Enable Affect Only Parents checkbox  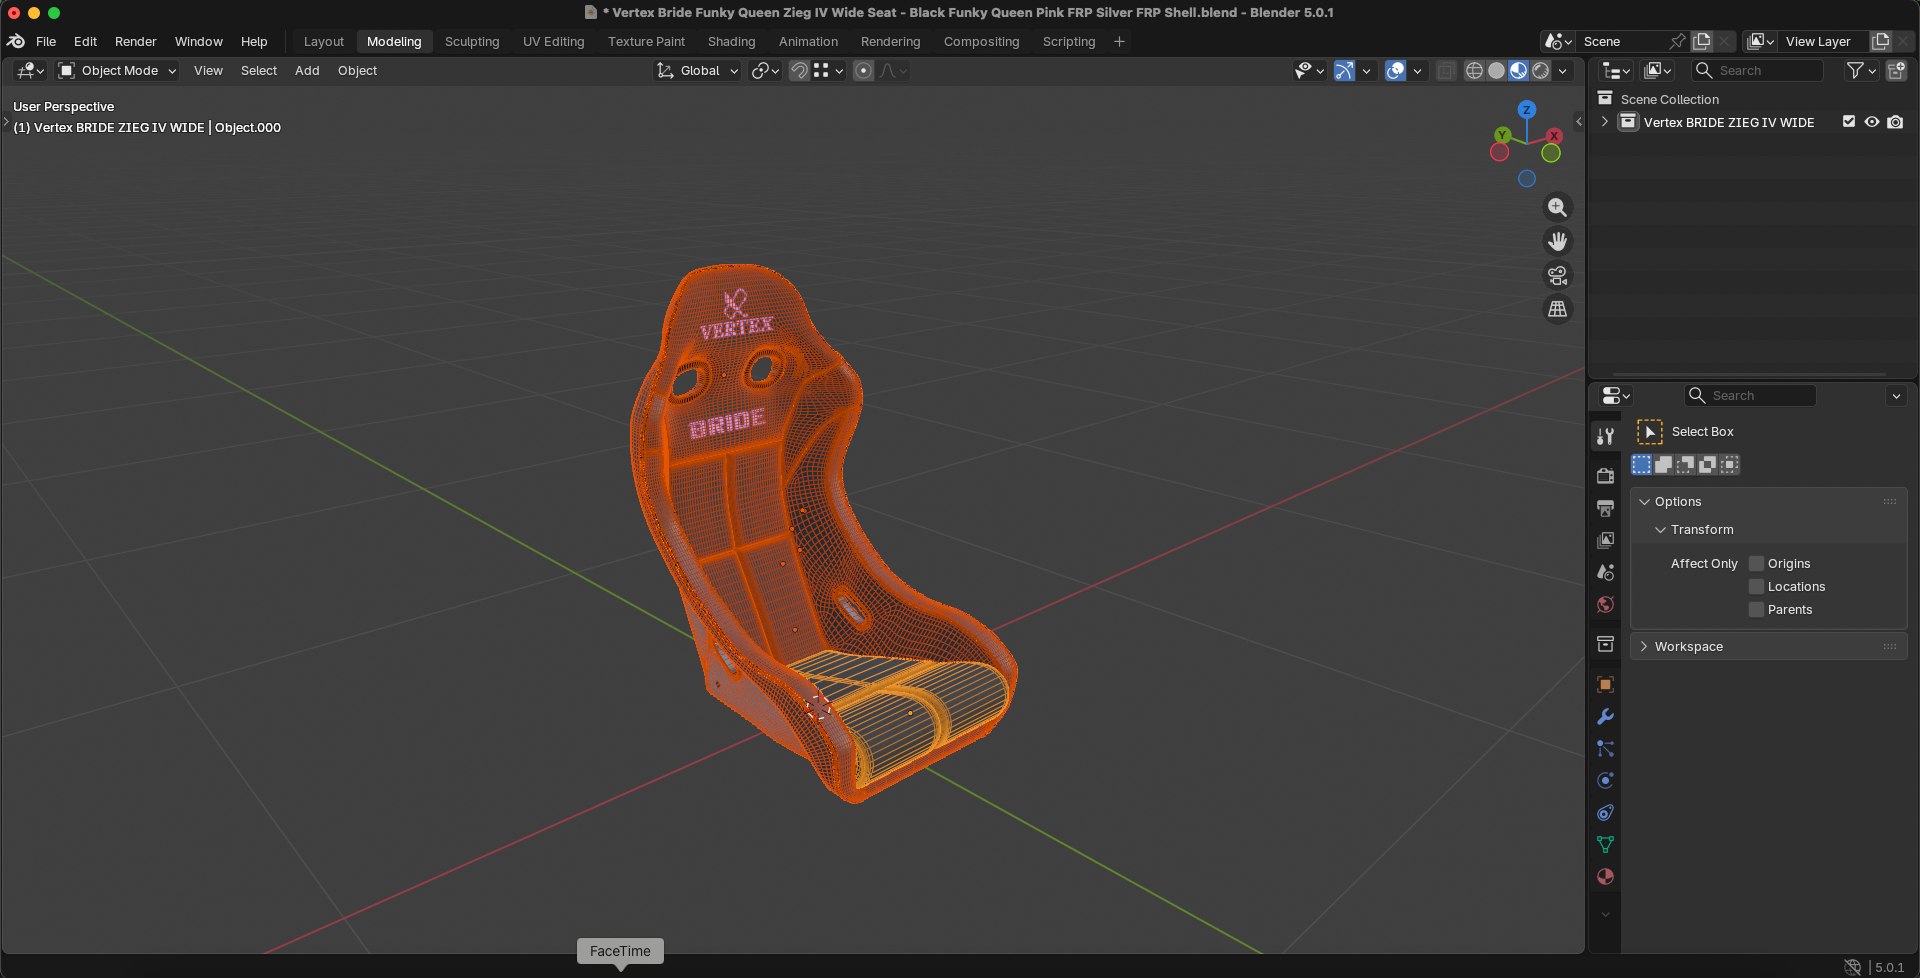pyautogui.click(x=1756, y=609)
